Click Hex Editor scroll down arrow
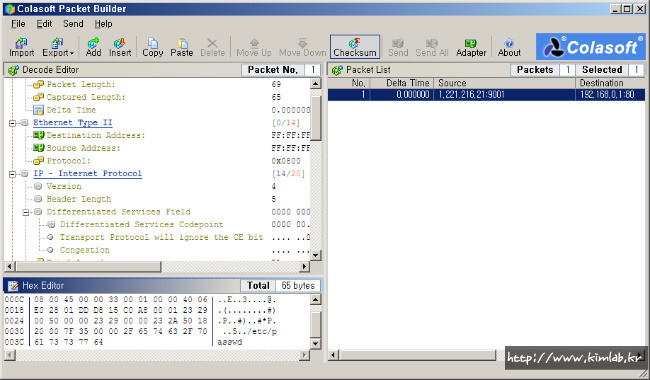This screenshot has width=650, height=380. 315,343
